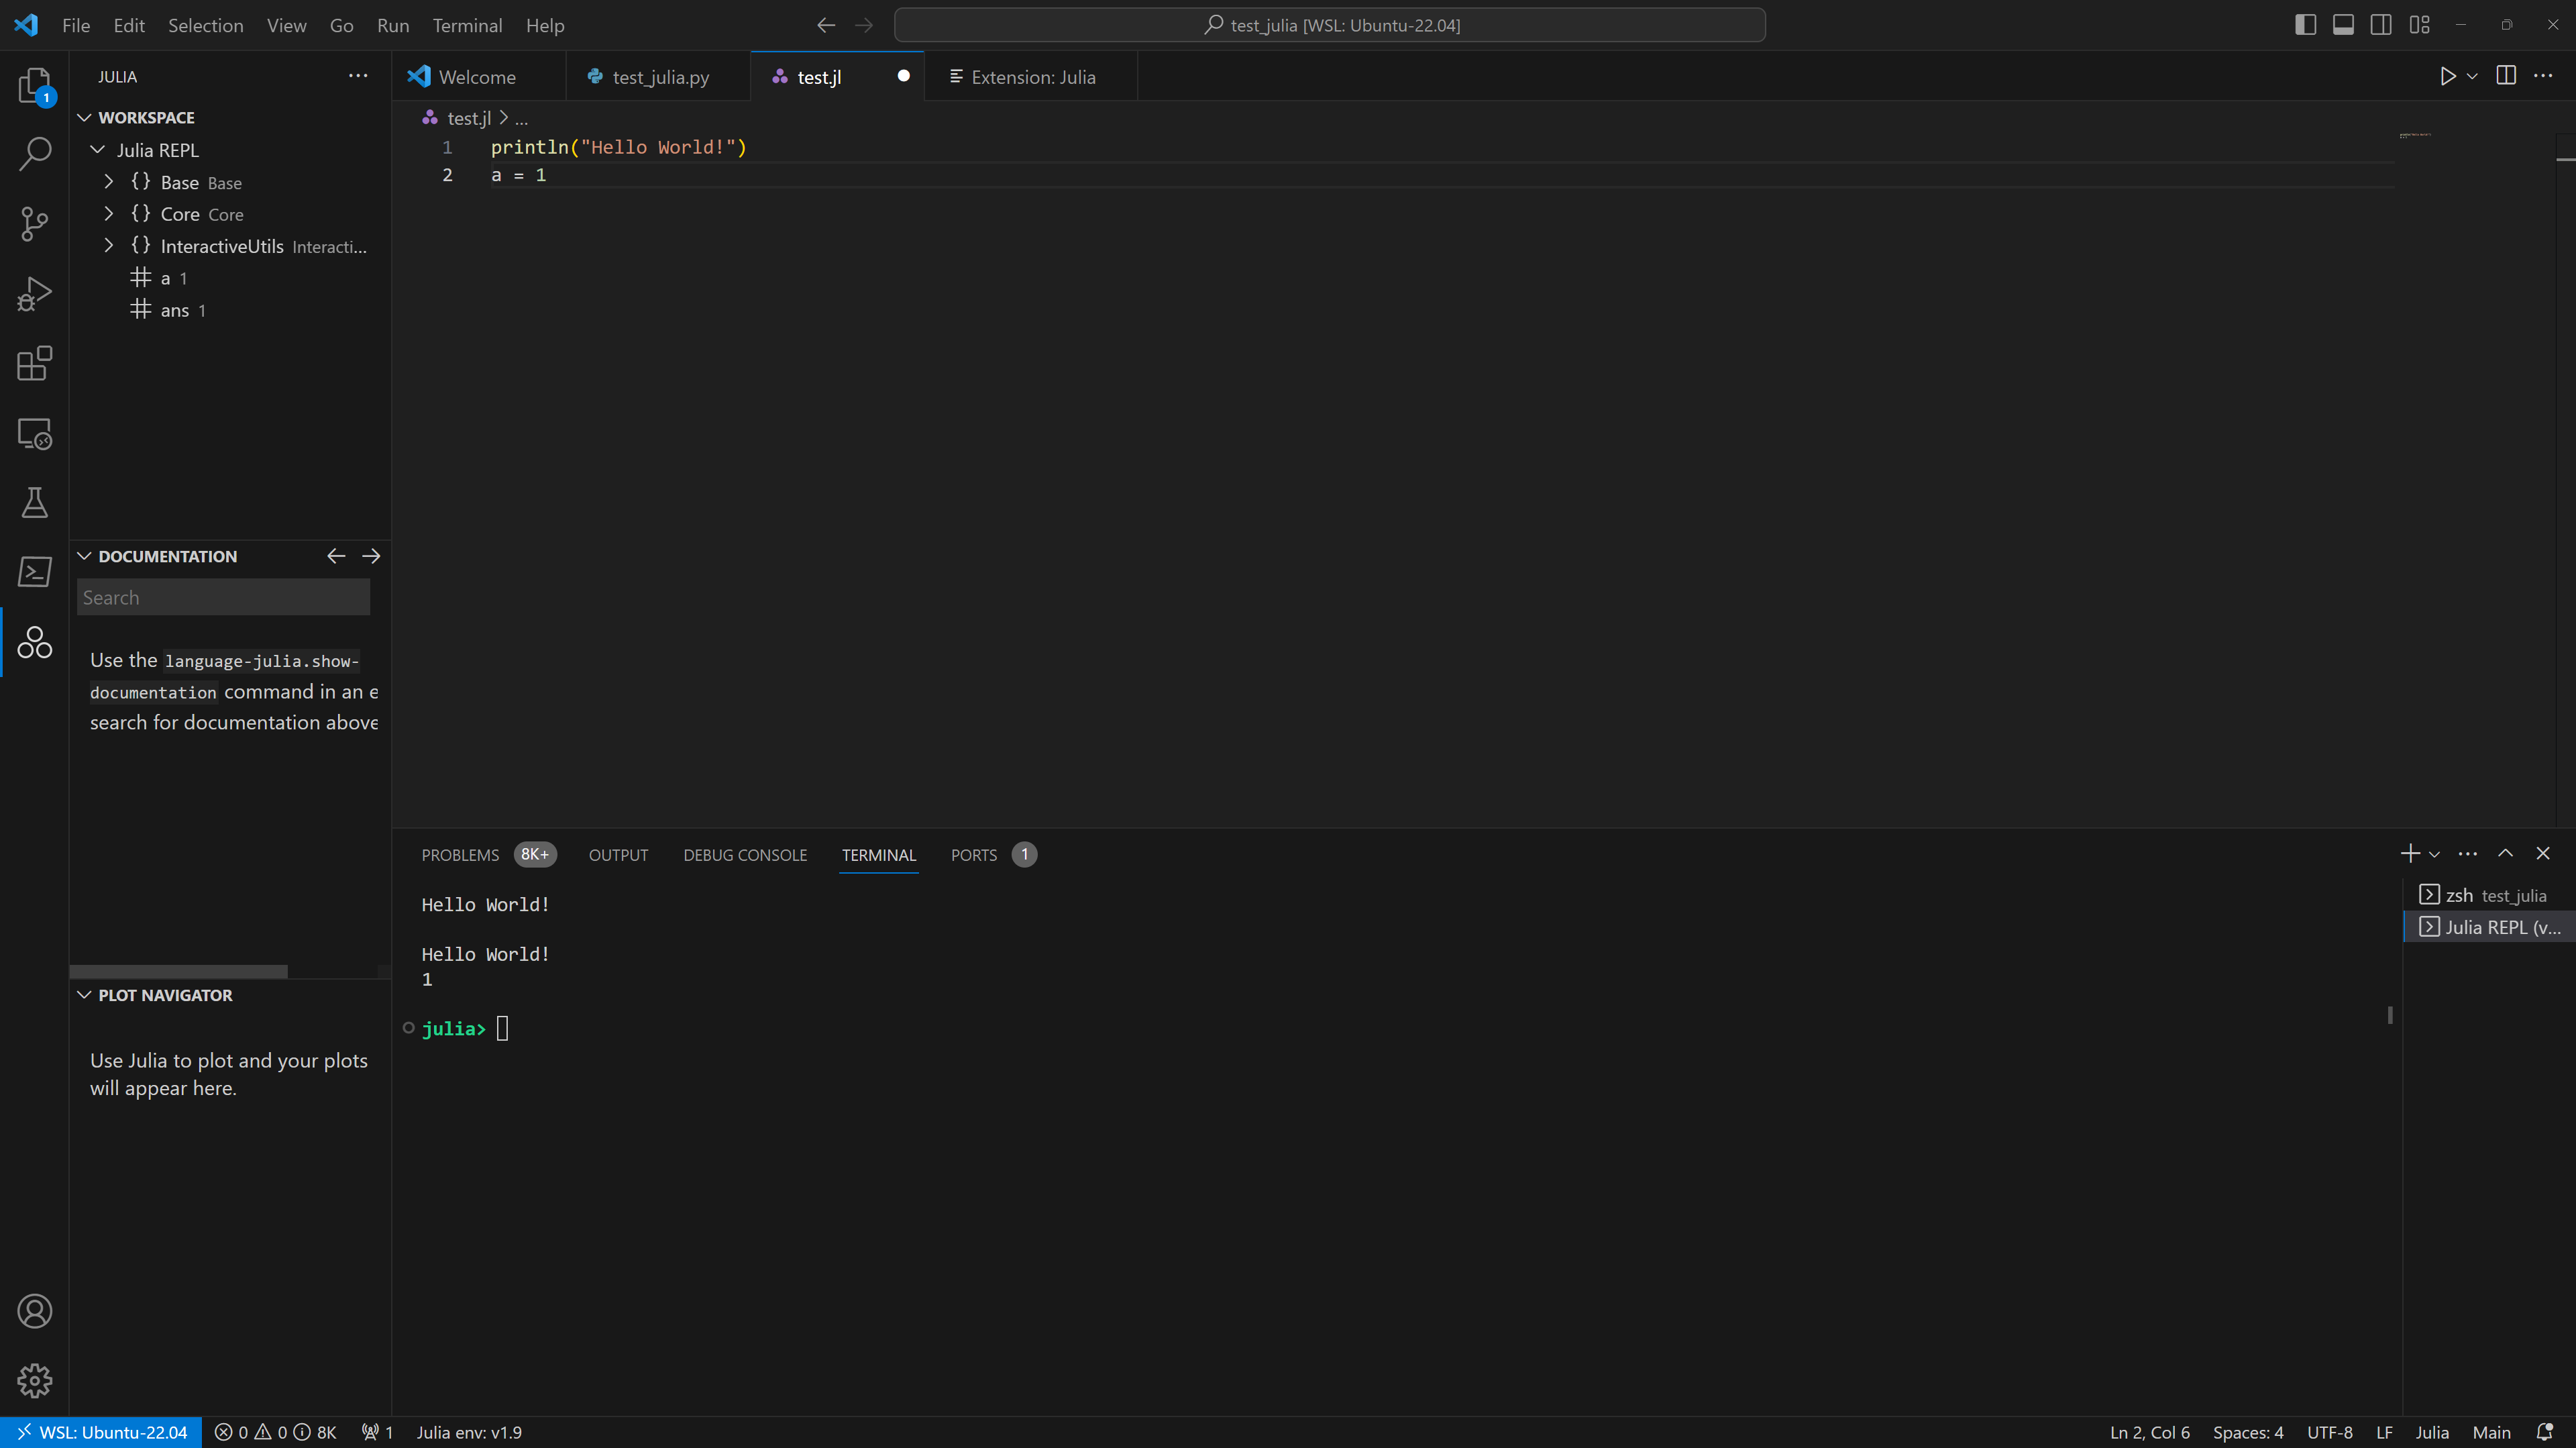Image resolution: width=2576 pixels, height=1448 pixels.
Task: Click the documentation horizontal scrollbar
Action: (179, 971)
